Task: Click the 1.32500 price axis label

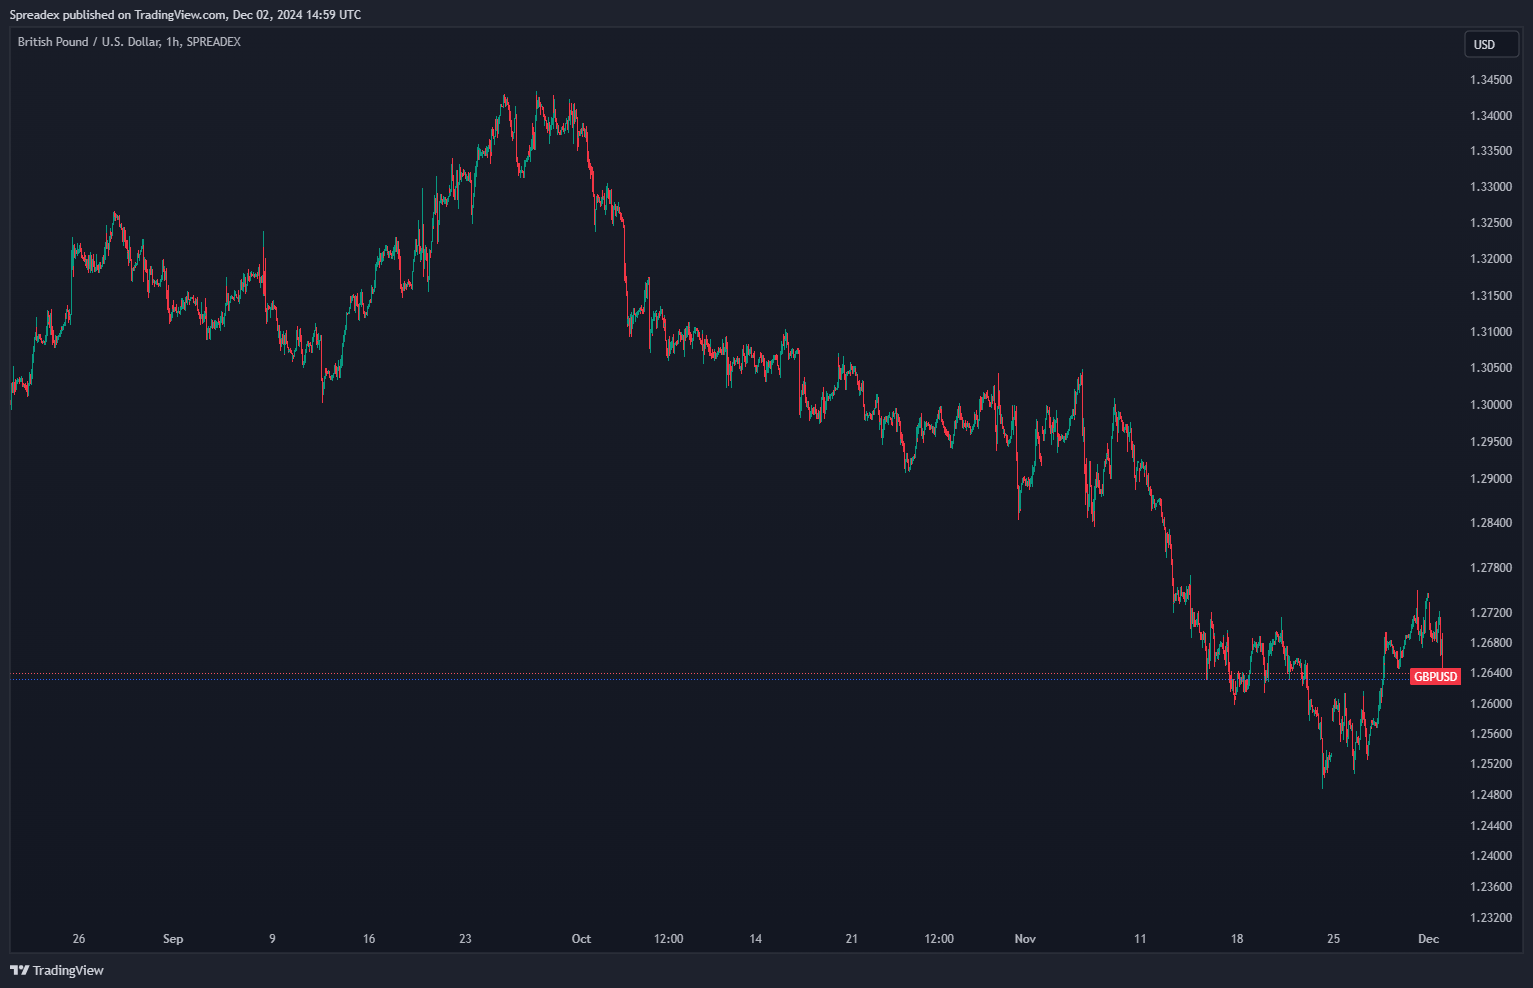Action: (1490, 223)
